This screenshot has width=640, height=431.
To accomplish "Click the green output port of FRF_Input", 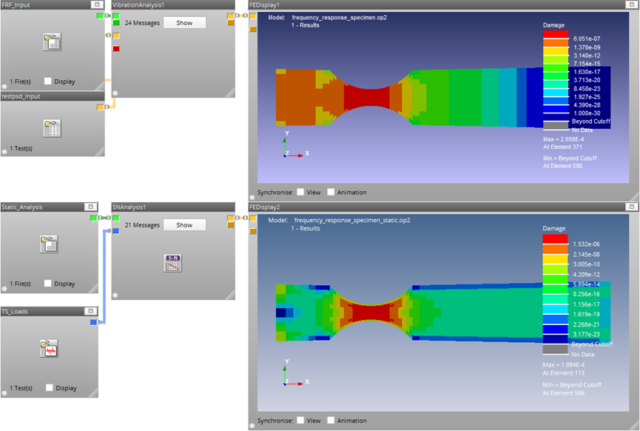I will (100, 16).
